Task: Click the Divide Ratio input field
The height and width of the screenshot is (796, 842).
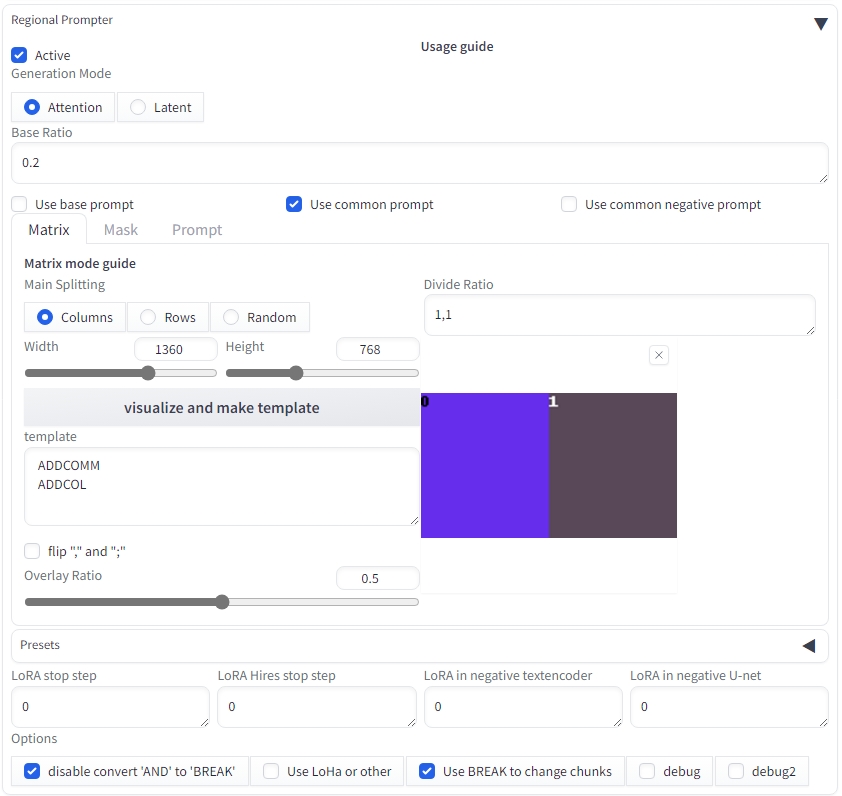Action: [619, 315]
